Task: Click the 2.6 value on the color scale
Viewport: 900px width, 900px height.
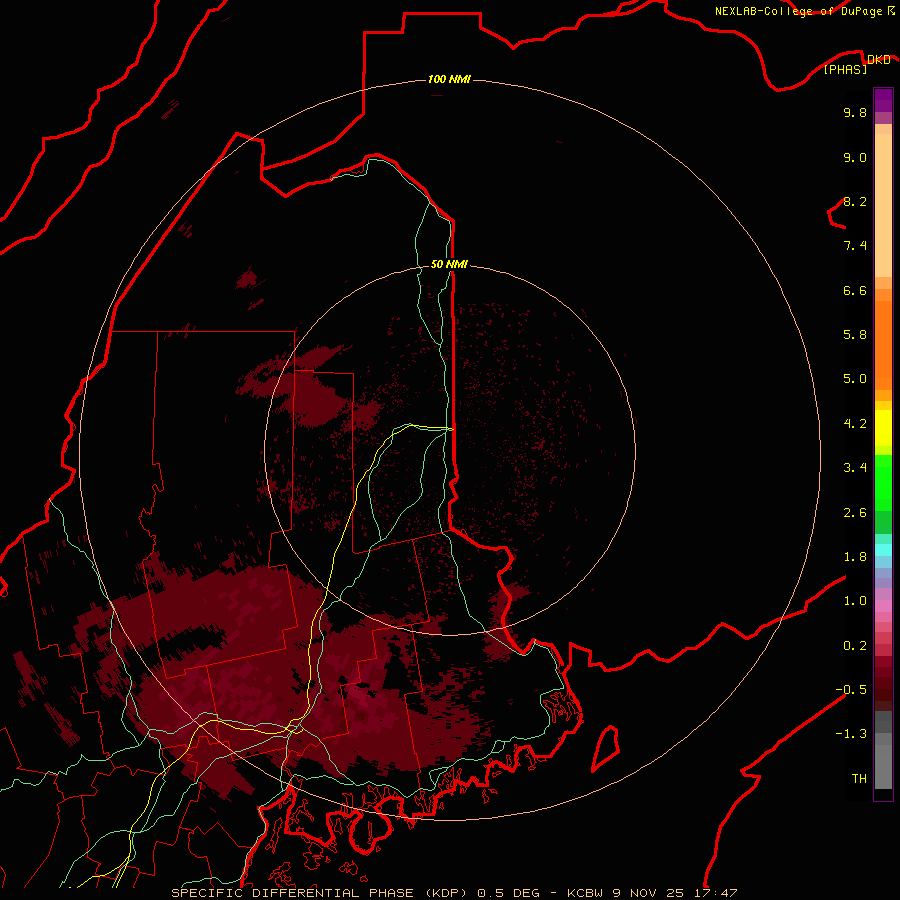Action: [855, 512]
